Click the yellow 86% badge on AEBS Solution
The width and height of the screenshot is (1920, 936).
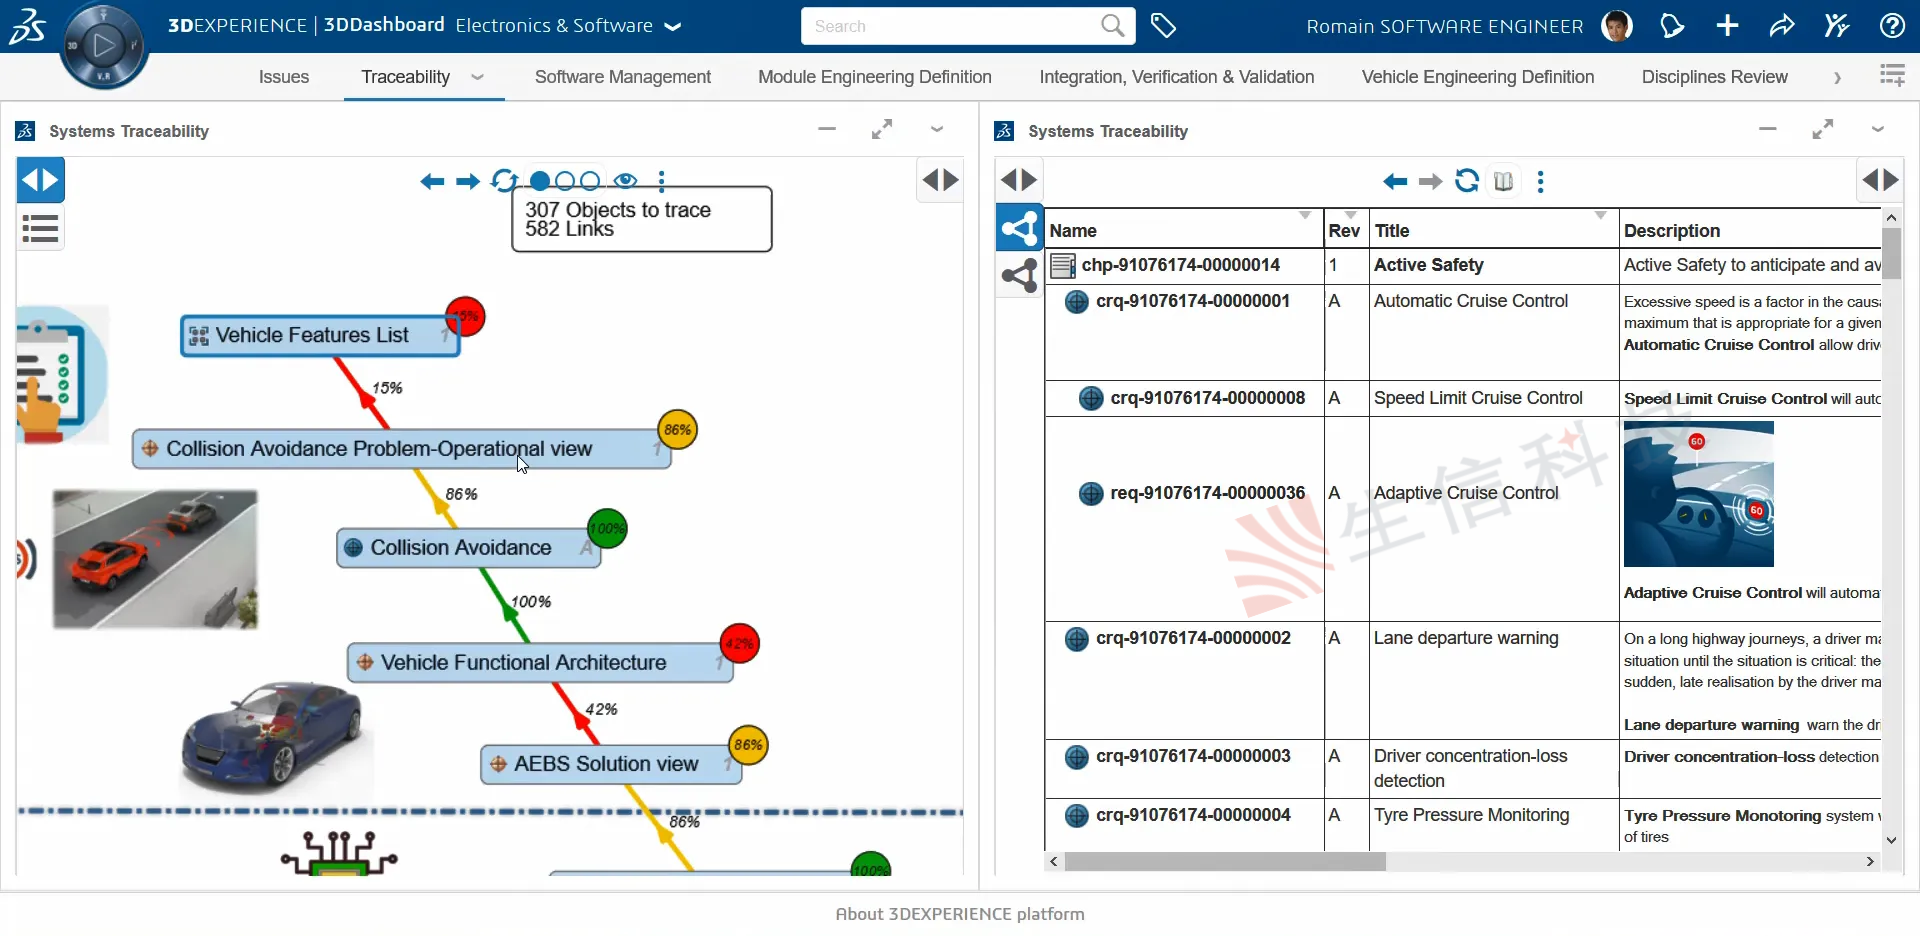748,744
